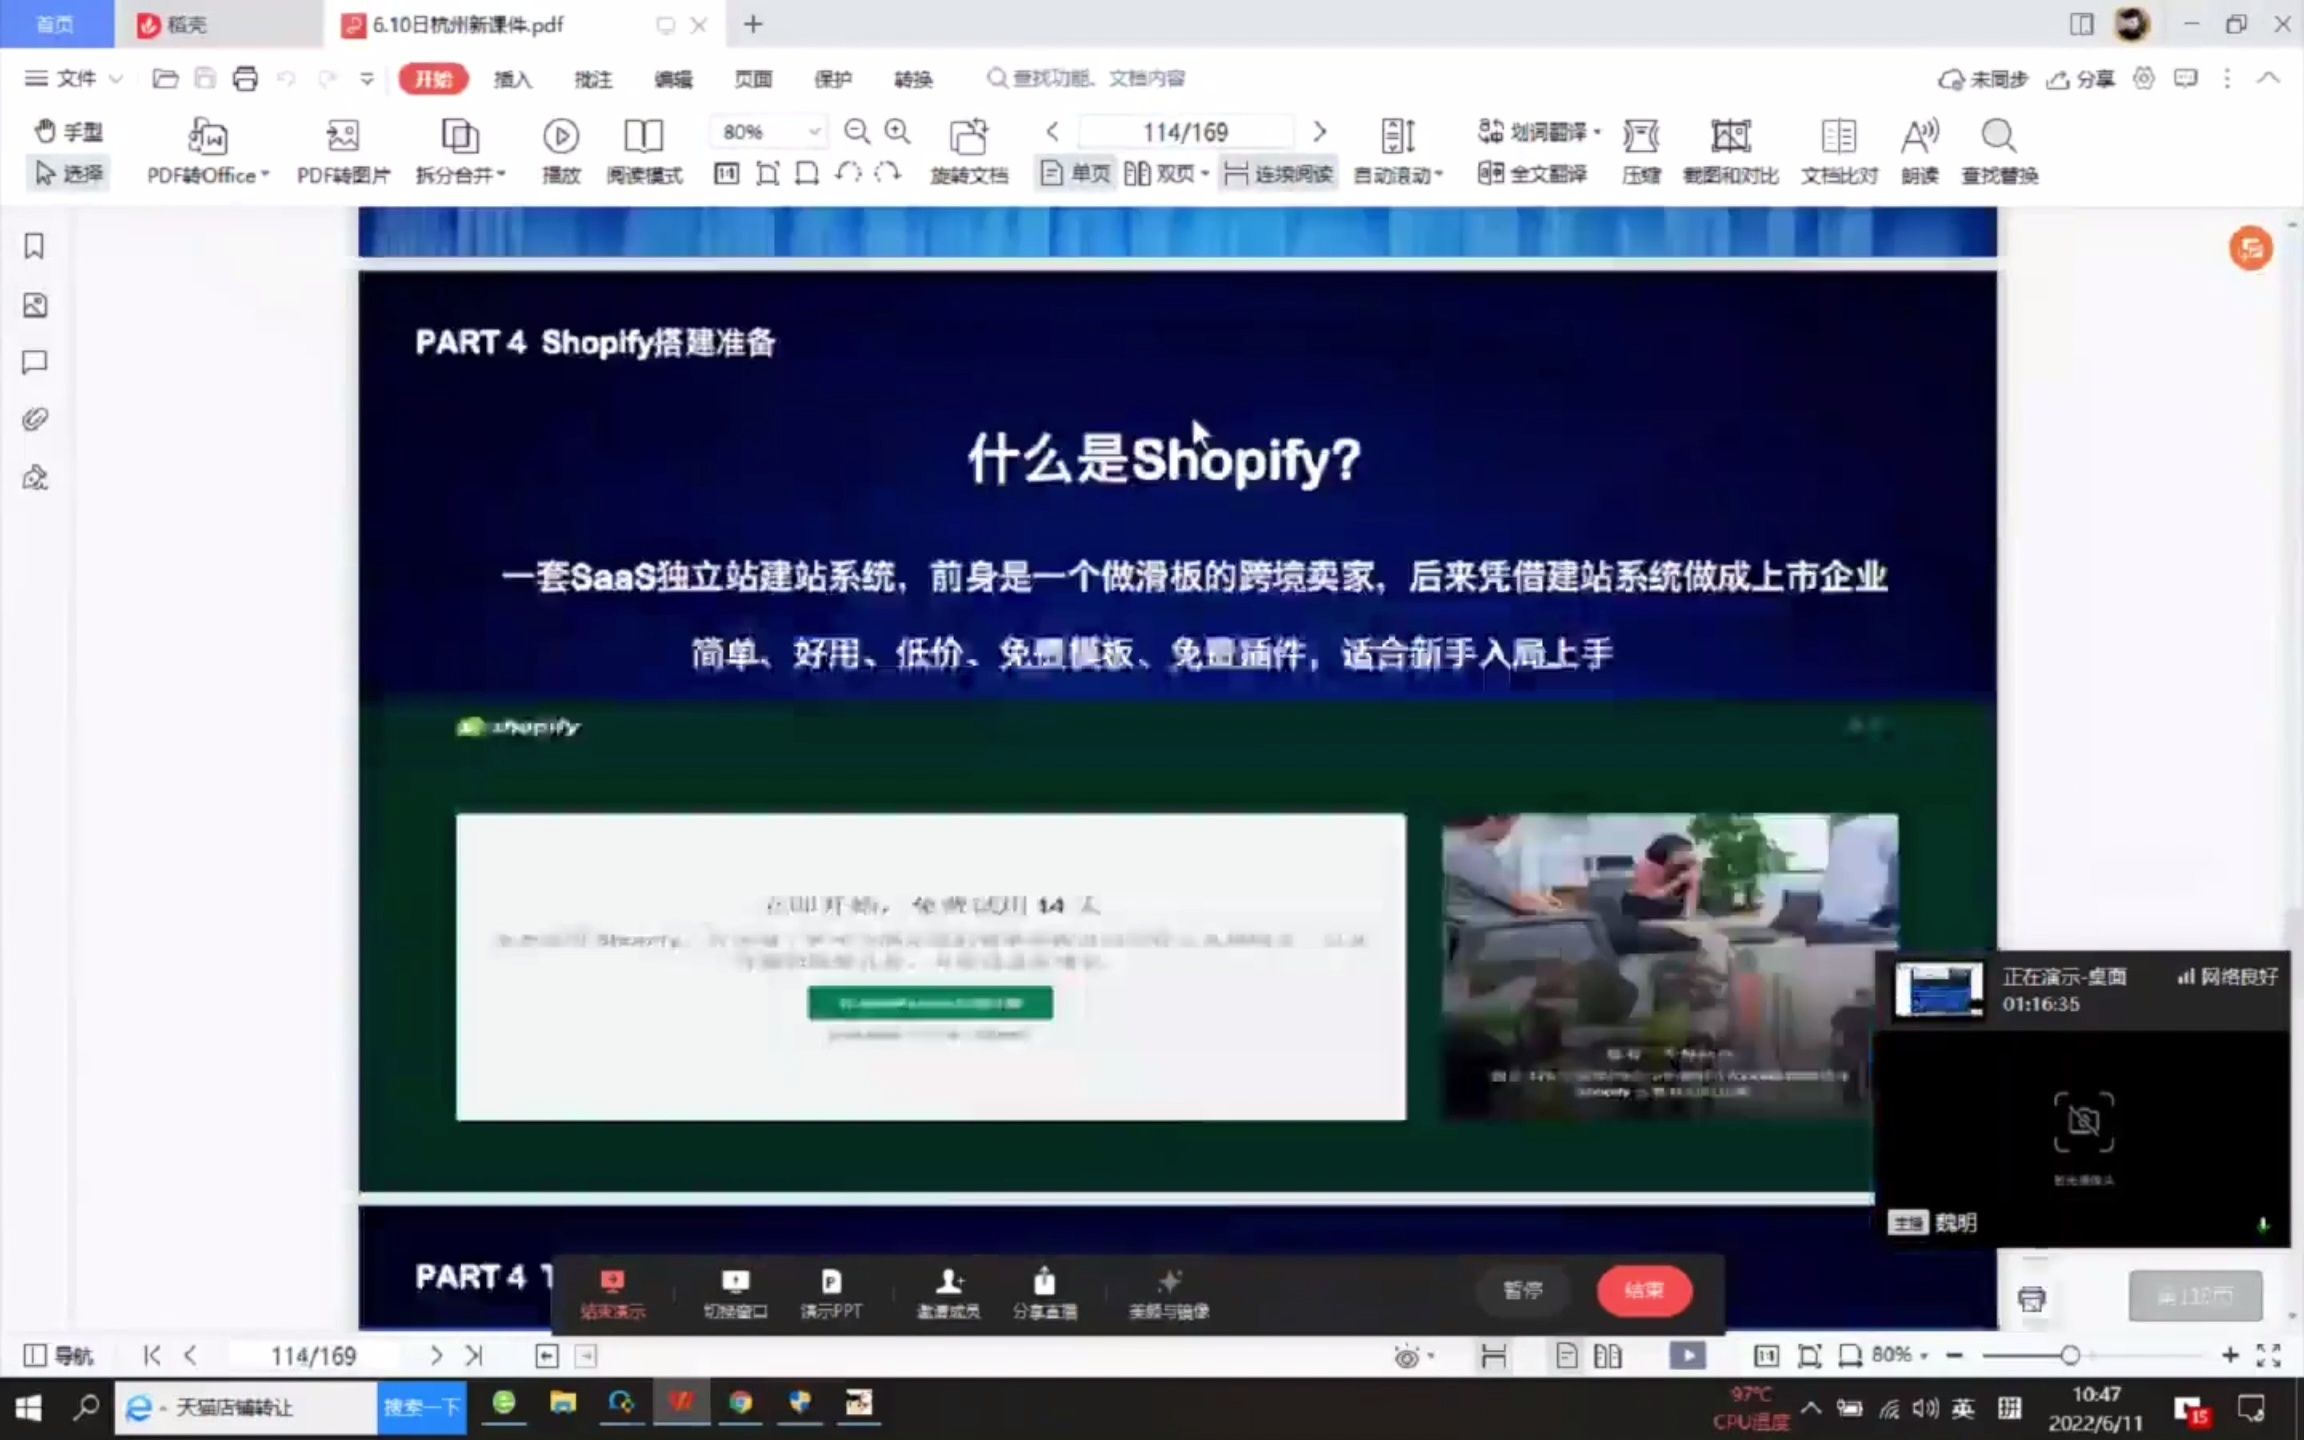Go to next page arrow in toolbar
The width and height of the screenshot is (2304, 1440).
pos(1319,131)
